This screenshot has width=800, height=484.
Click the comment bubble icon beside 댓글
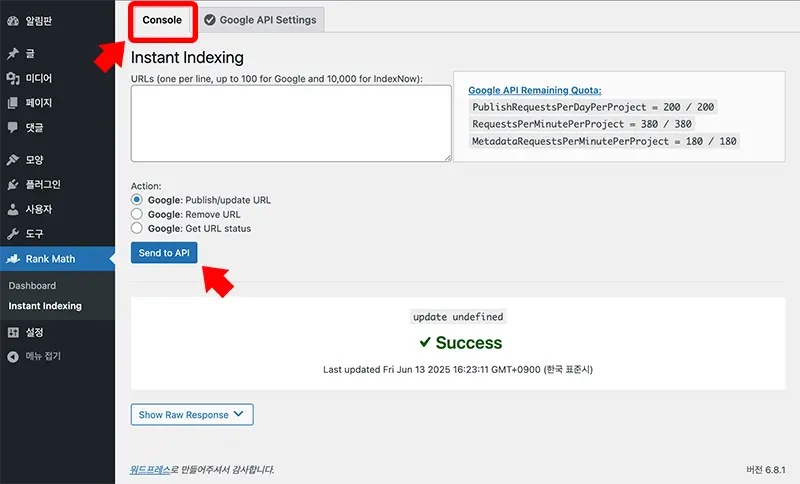tap(13, 128)
